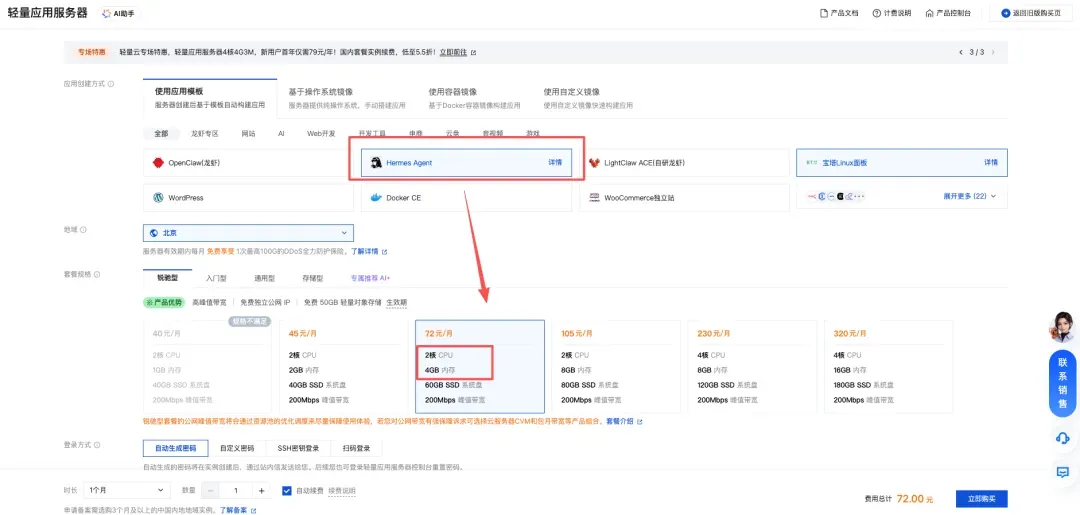The width and height of the screenshot is (1080, 515).
Task: Click the OpenClaw red logo icon
Action: [x=158, y=162]
